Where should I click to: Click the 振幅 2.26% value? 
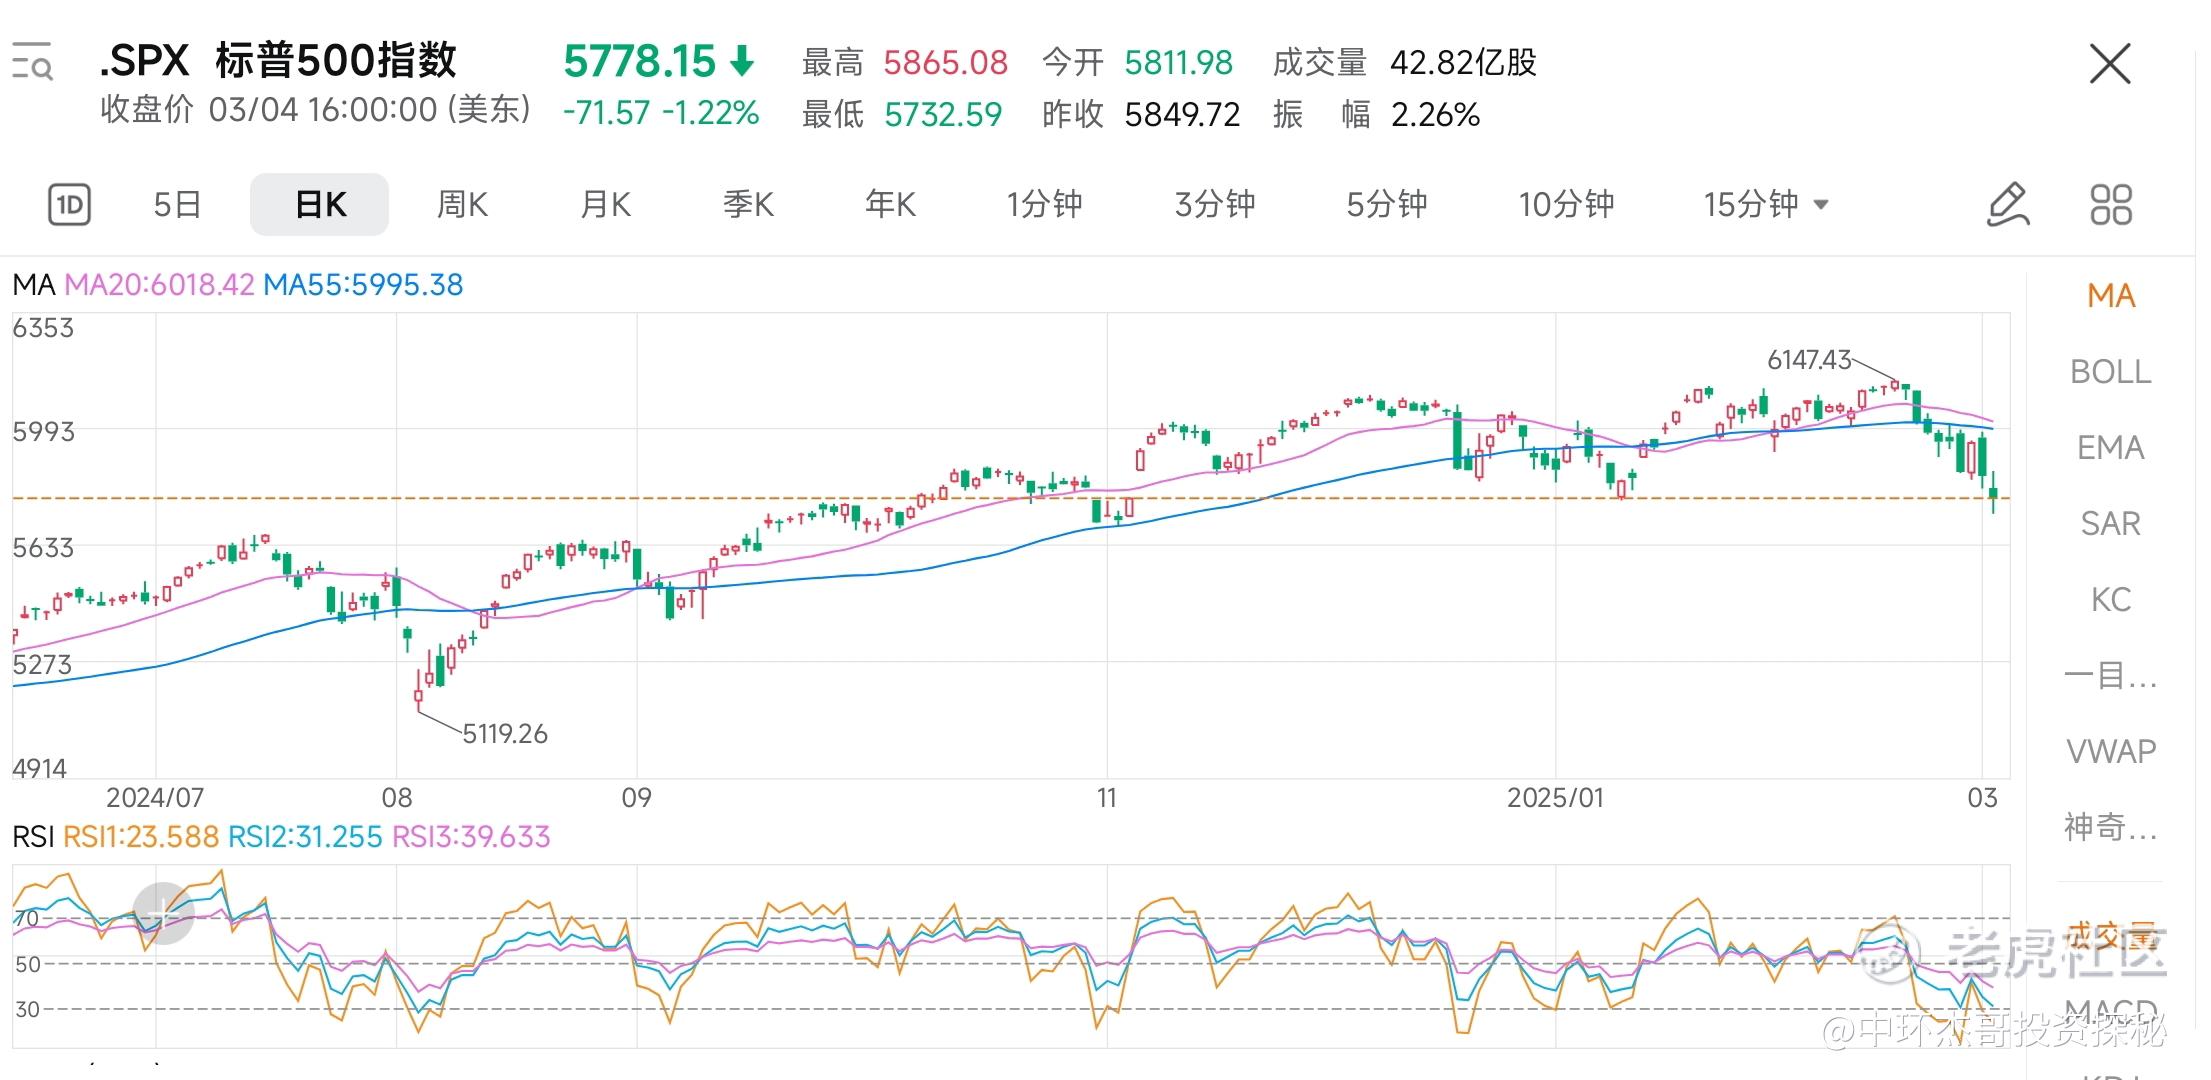coord(1435,115)
